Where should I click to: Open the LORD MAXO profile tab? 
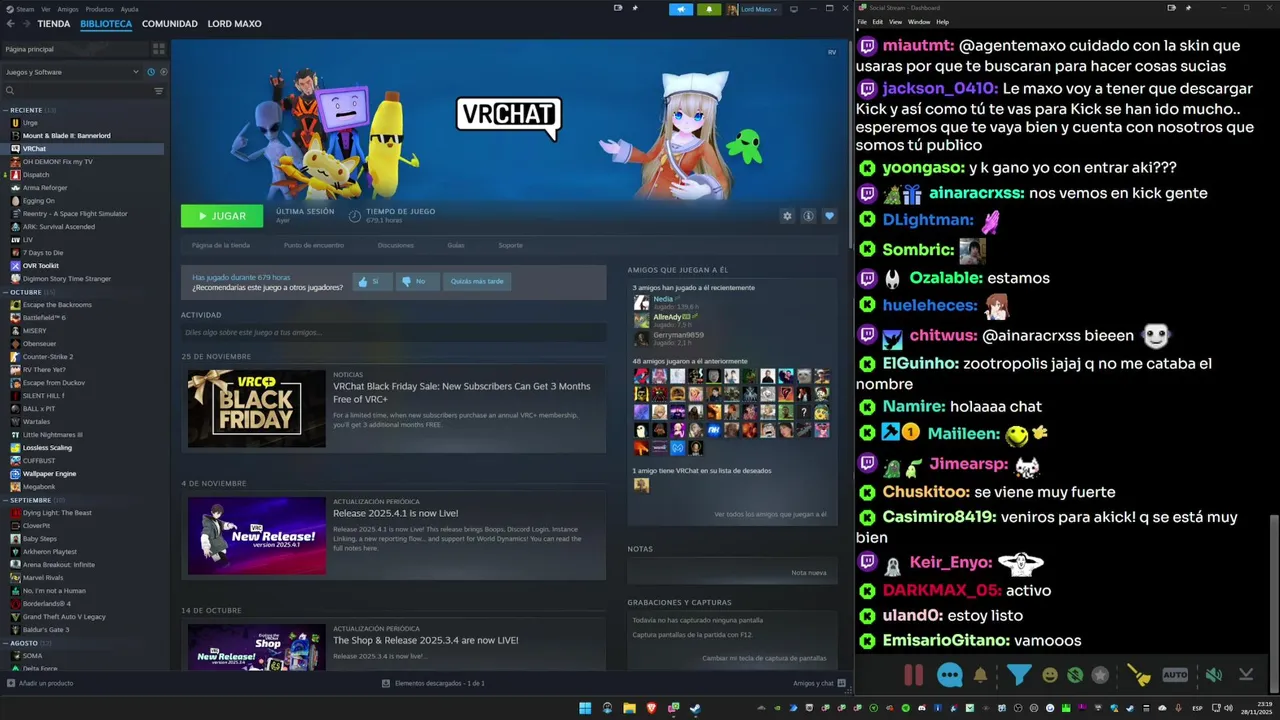coord(234,24)
